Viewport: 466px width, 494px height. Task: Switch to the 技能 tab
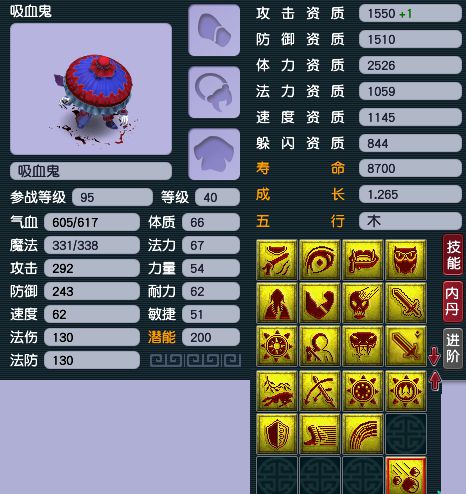pyautogui.click(x=453, y=255)
